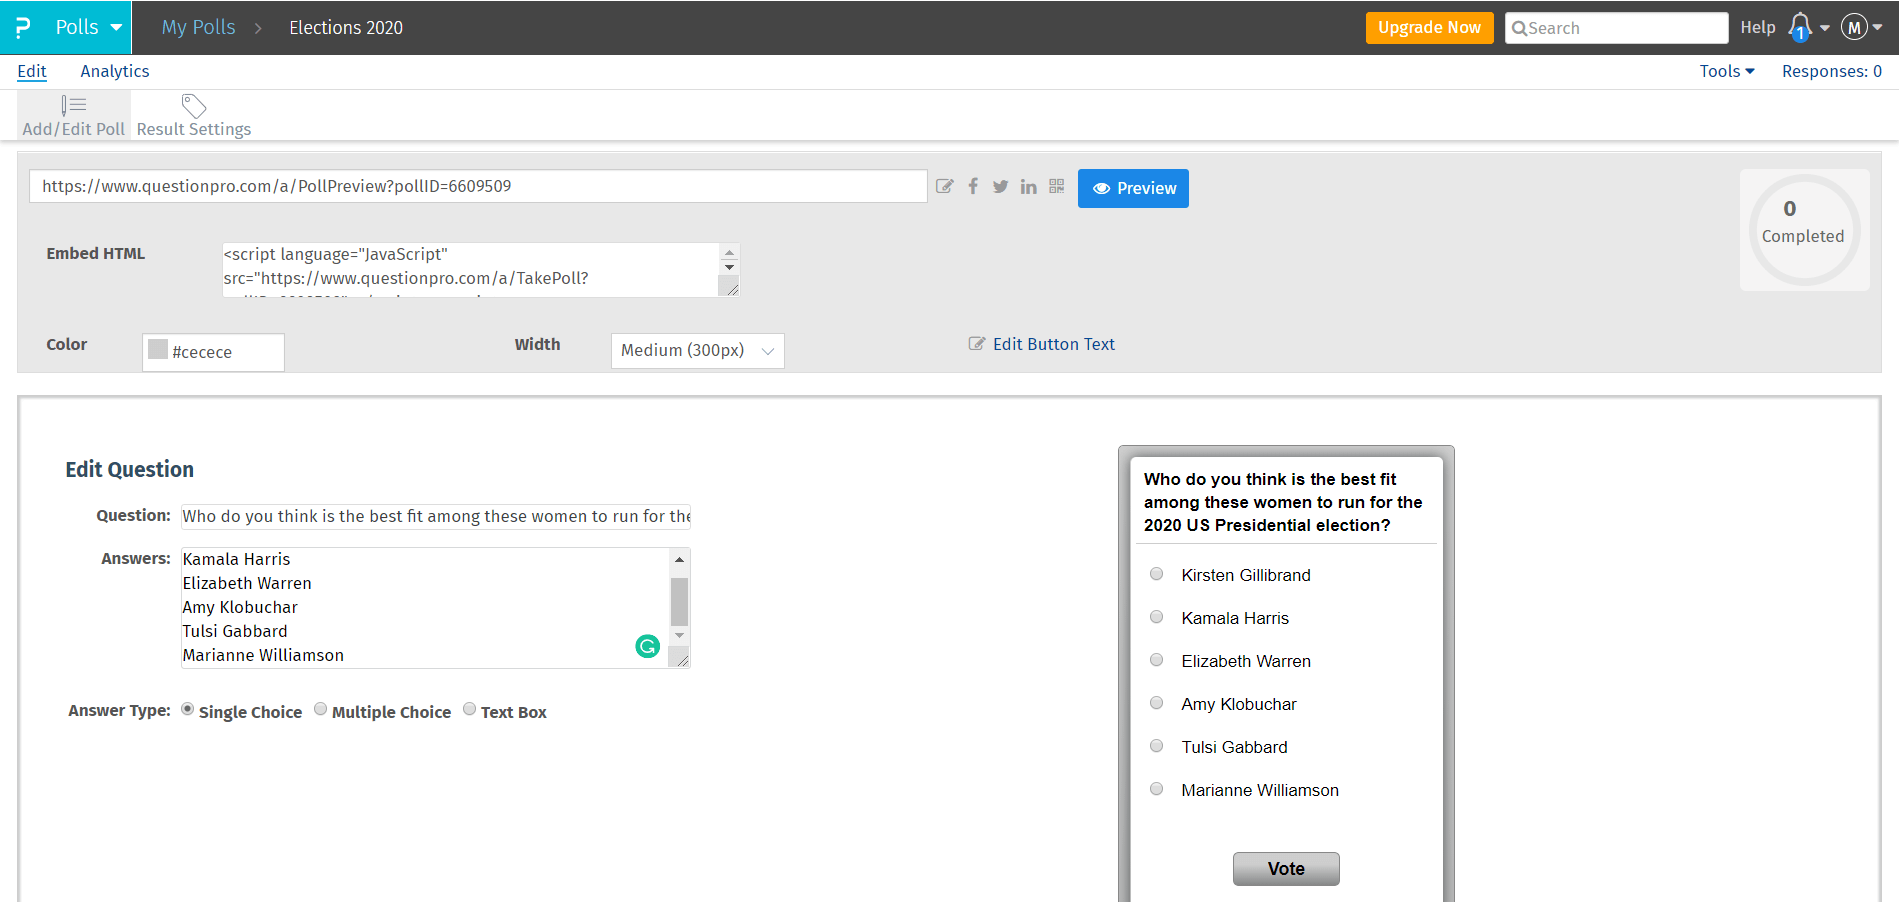
Task: Click the Elections 2020 breadcrumb title
Action: (346, 27)
